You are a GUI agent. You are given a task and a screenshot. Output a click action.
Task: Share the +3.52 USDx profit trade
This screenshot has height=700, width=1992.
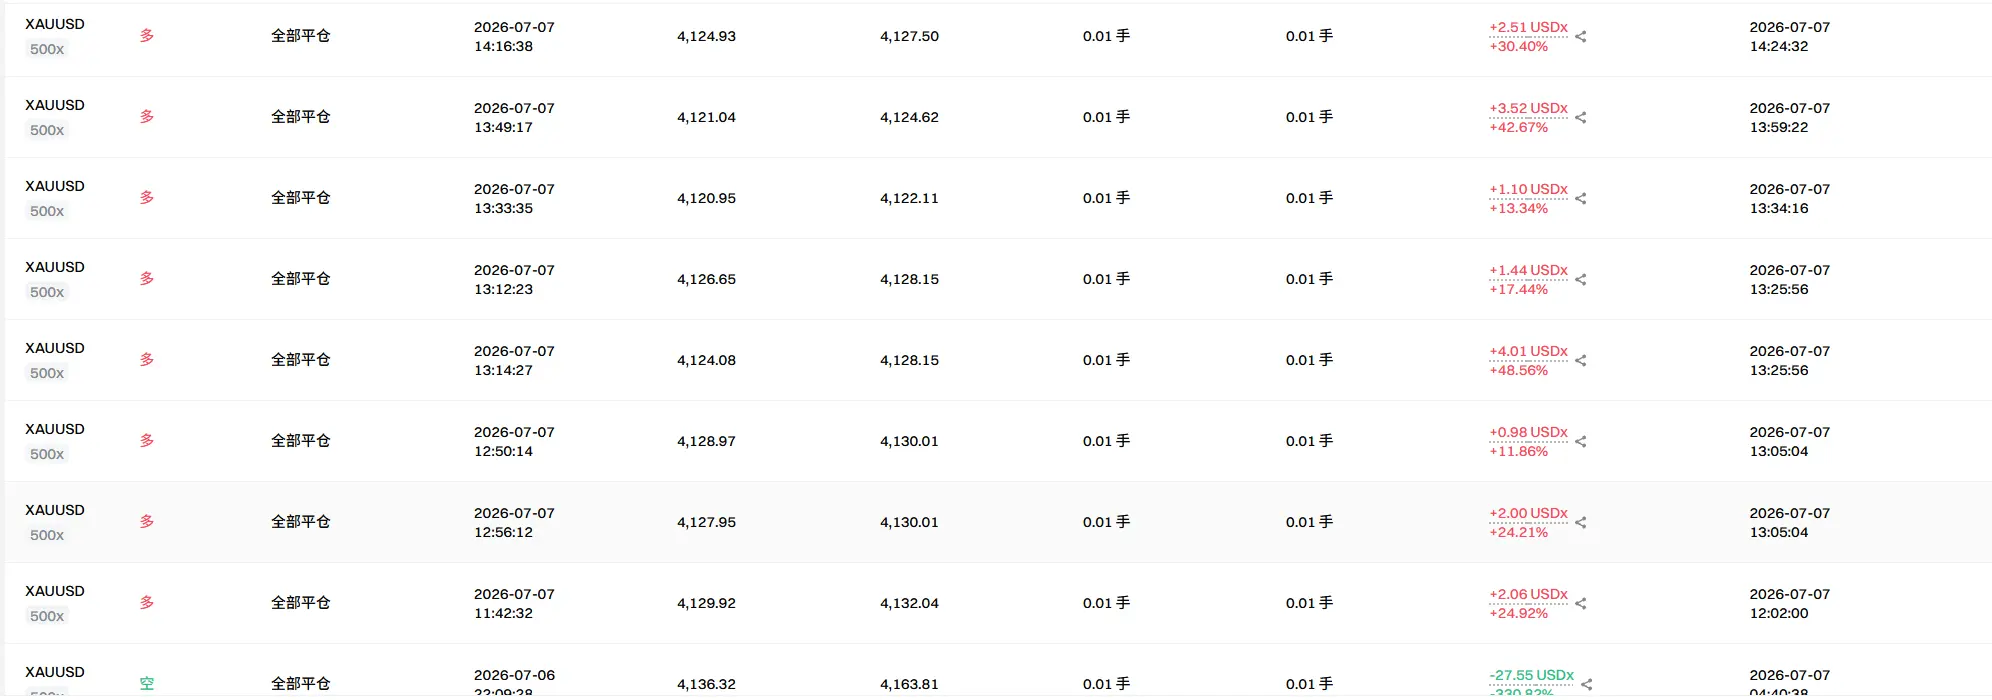pos(1581,118)
